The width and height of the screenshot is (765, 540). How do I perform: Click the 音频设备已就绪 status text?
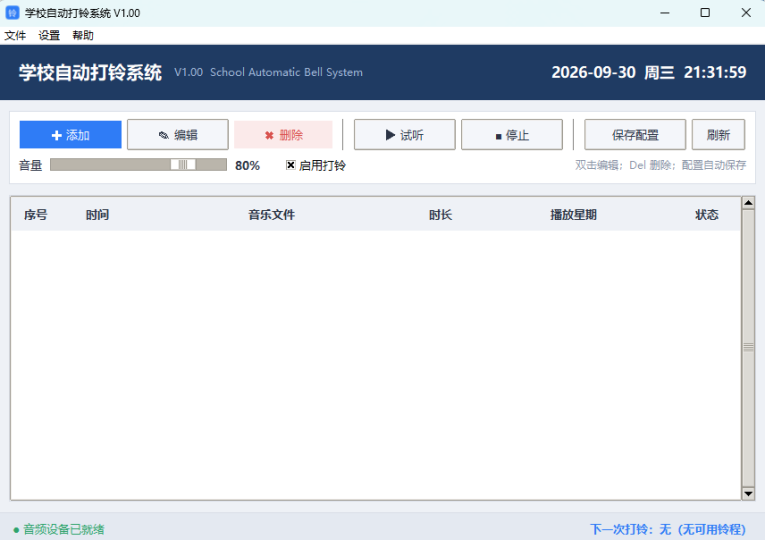click(x=64, y=529)
